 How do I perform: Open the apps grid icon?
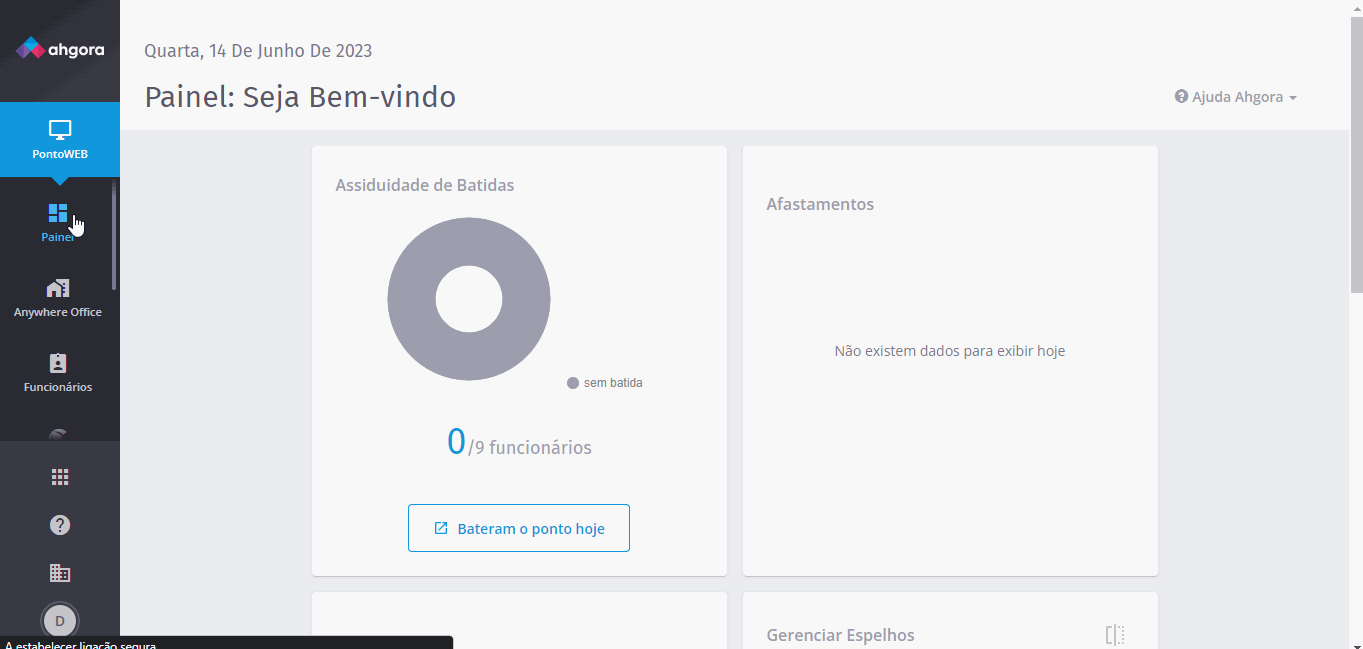coord(59,477)
